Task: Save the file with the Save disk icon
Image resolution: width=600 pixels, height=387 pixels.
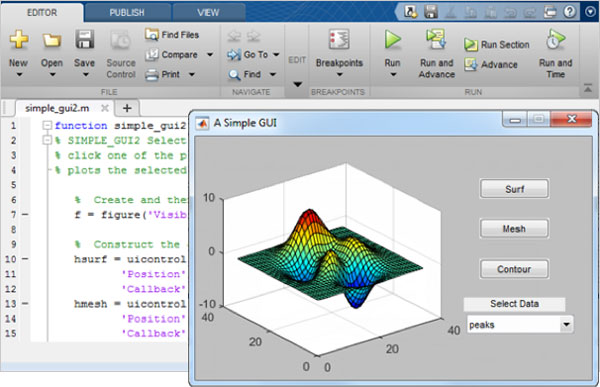Action: coord(85,39)
